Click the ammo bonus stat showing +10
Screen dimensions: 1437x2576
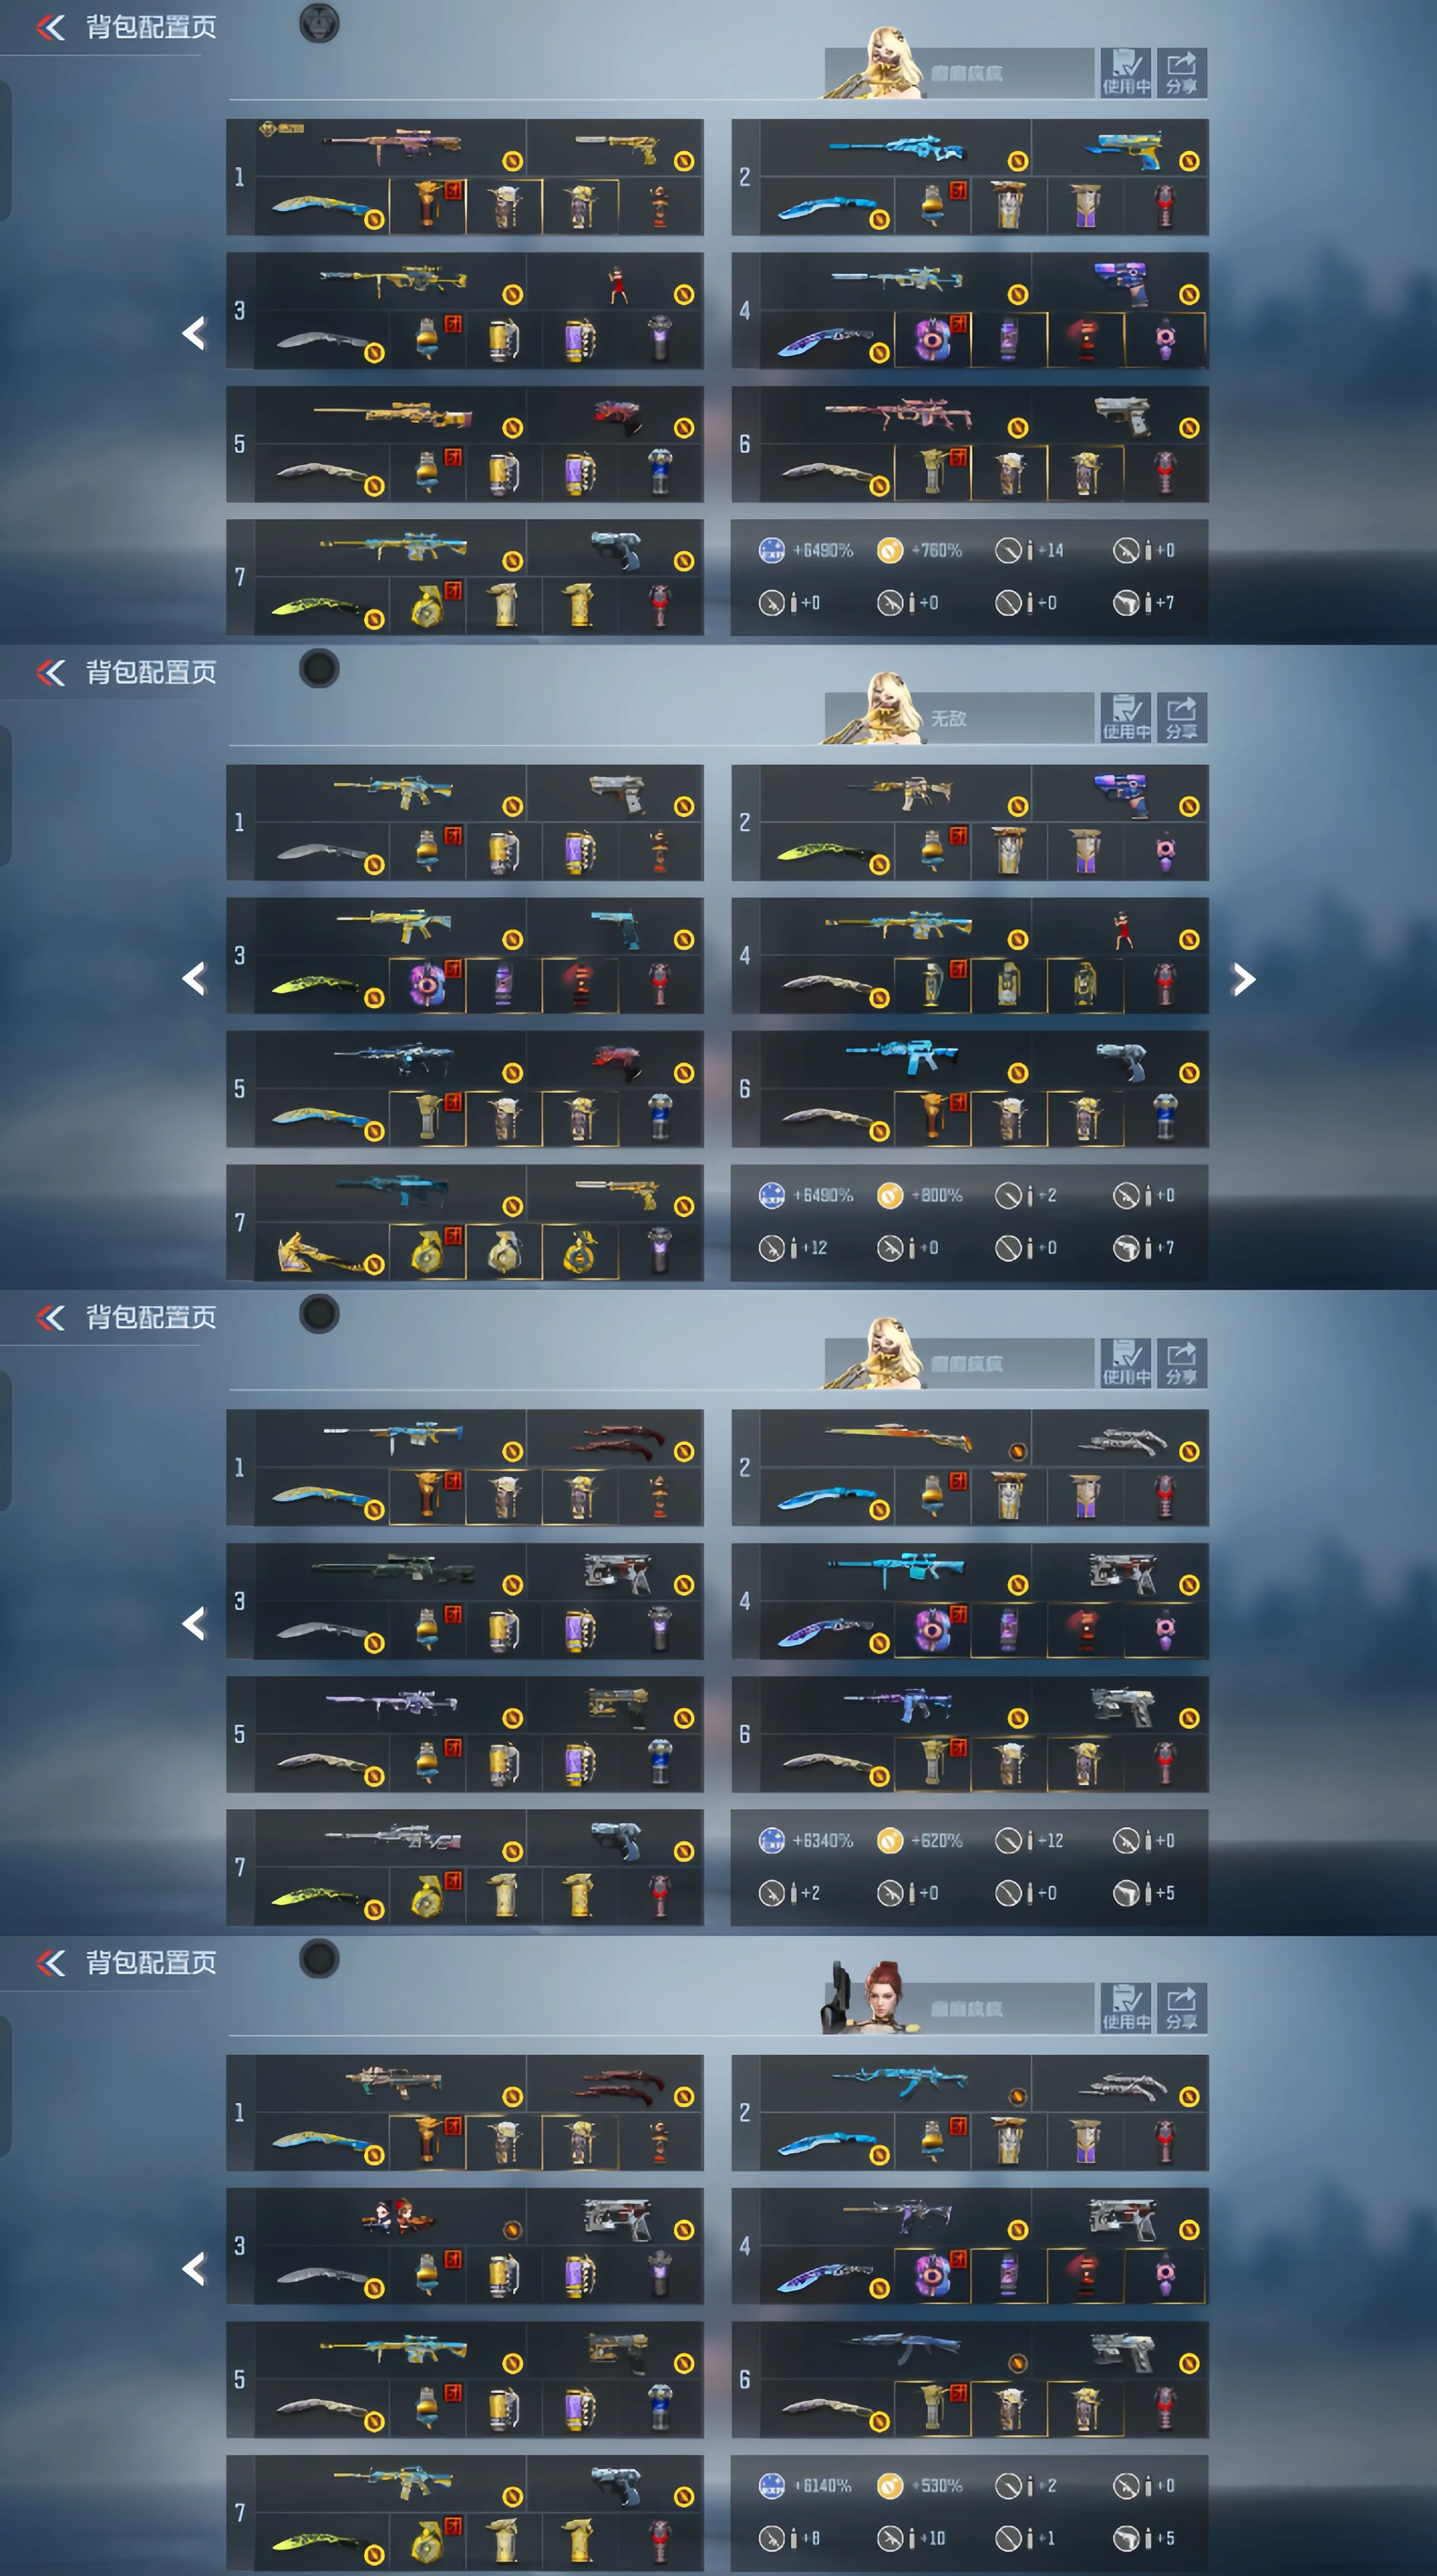tap(911, 2538)
